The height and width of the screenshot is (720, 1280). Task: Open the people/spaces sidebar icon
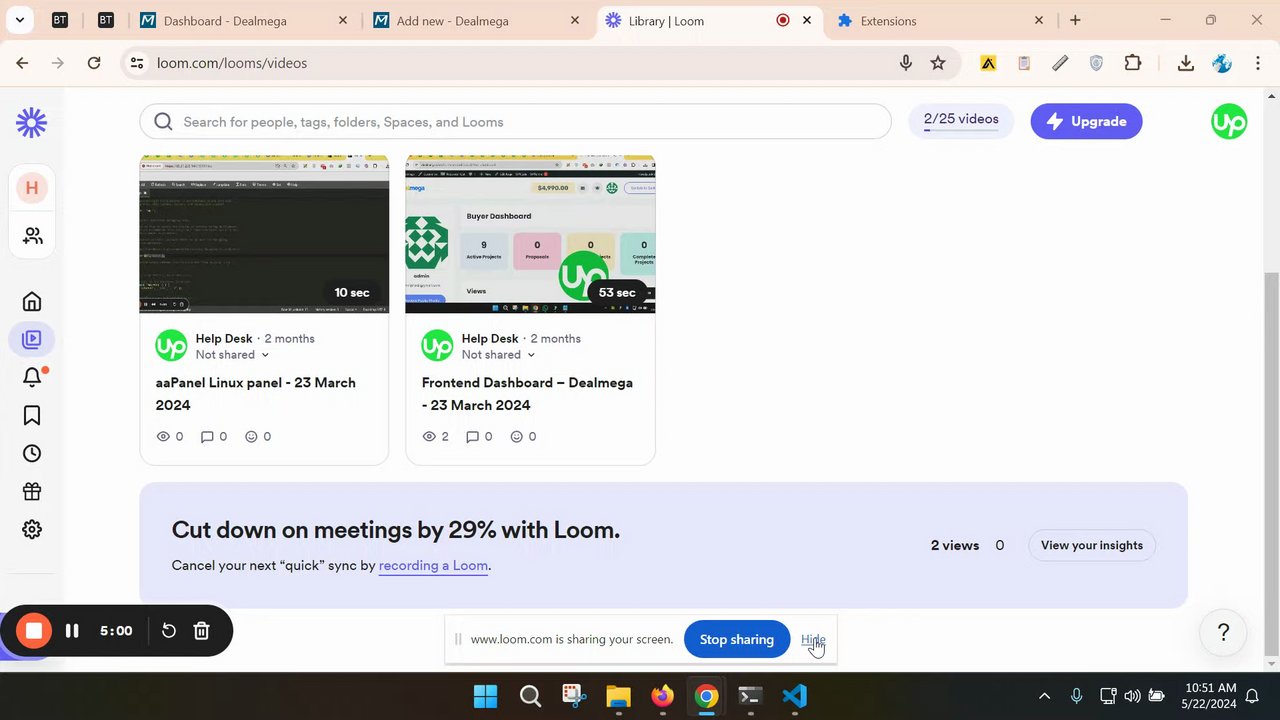click(32, 236)
